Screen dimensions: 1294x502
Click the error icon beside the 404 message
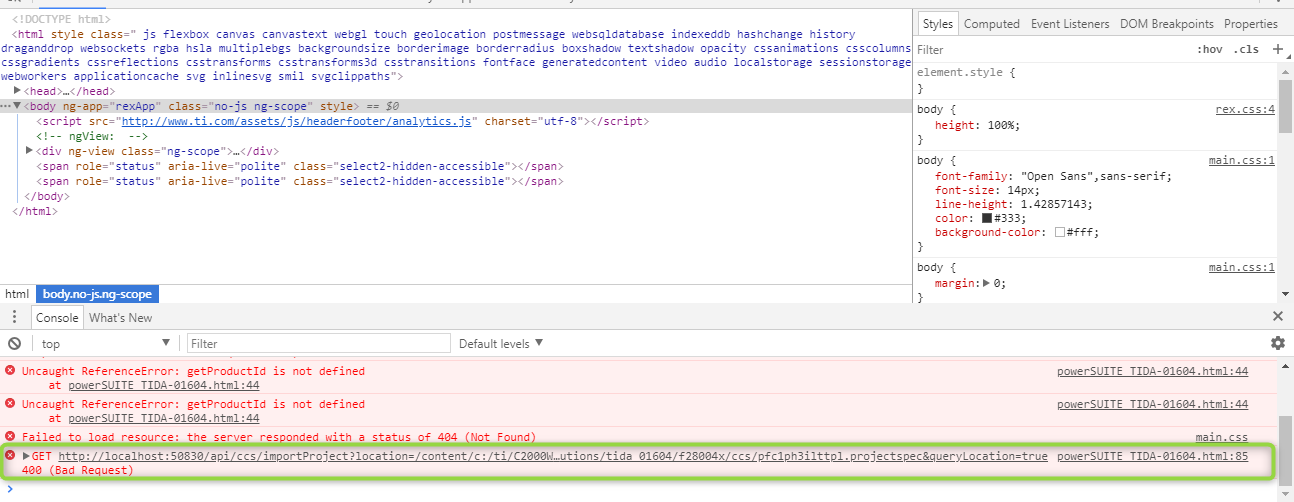tap(10, 437)
